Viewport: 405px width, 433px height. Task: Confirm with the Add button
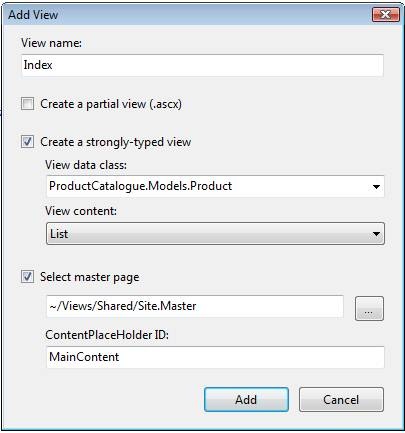tap(246, 399)
